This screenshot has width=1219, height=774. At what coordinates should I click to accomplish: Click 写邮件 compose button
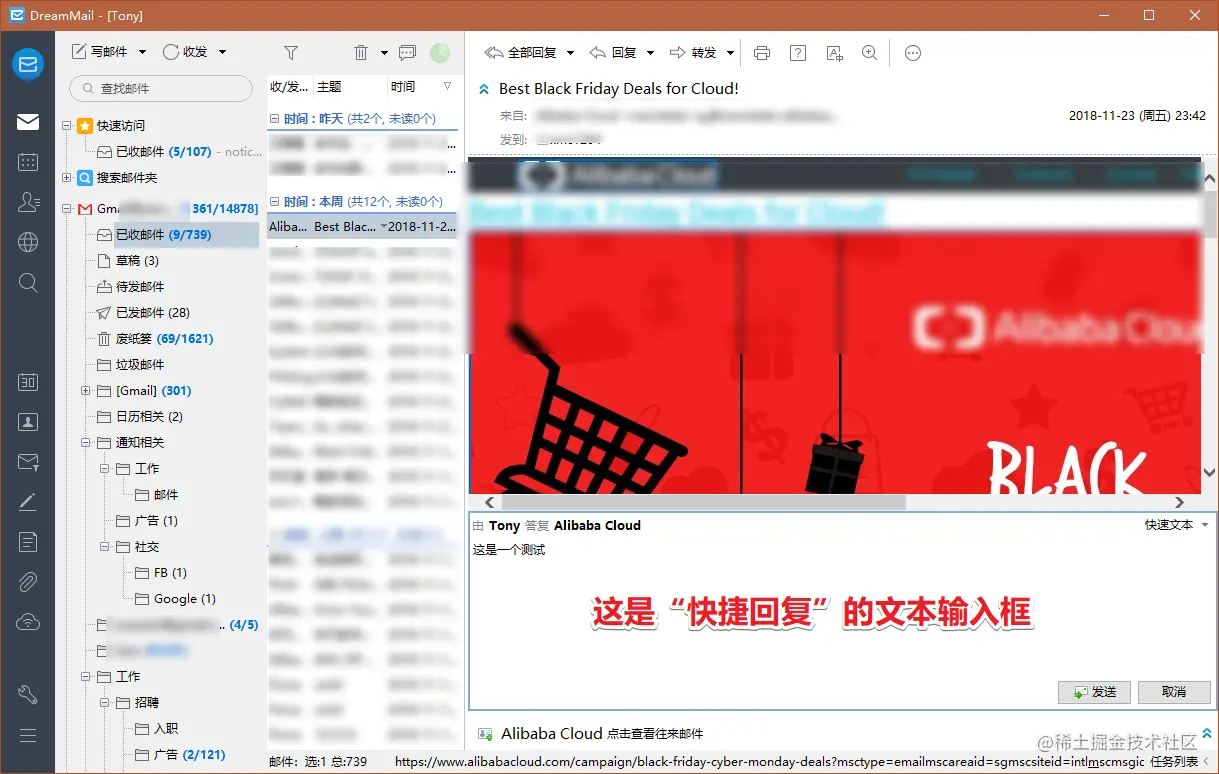(100, 52)
